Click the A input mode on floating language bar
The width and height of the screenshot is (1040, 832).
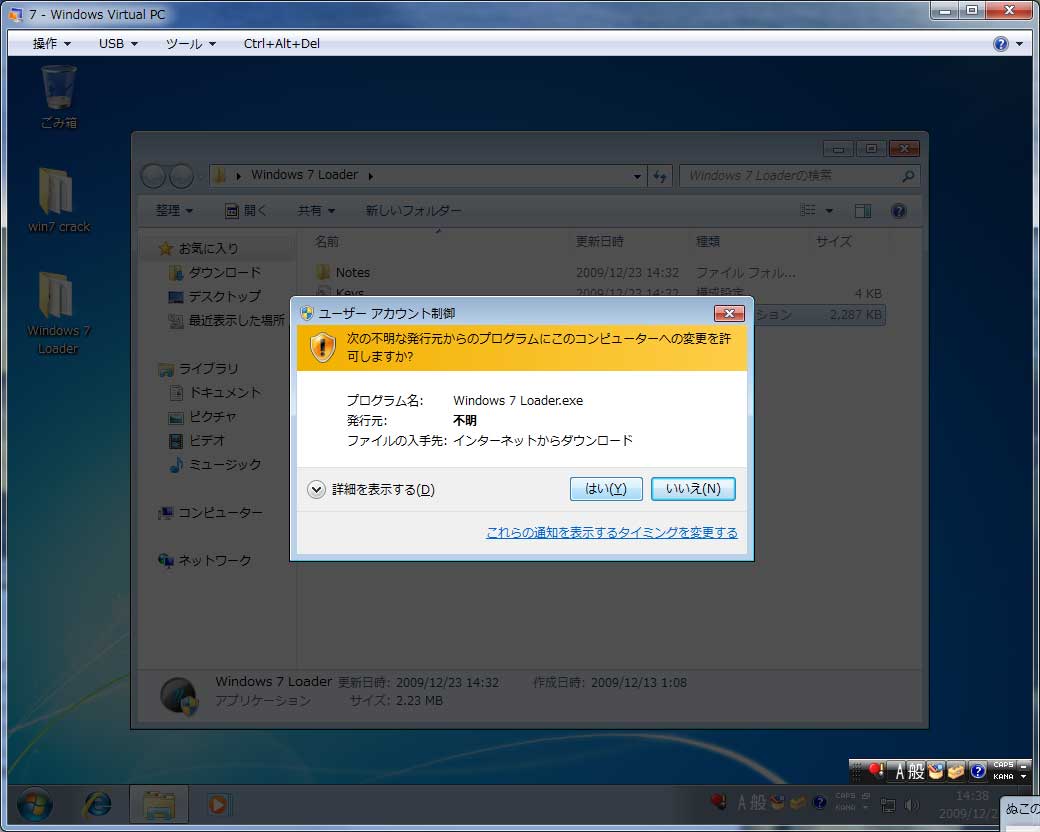click(x=899, y=772)
